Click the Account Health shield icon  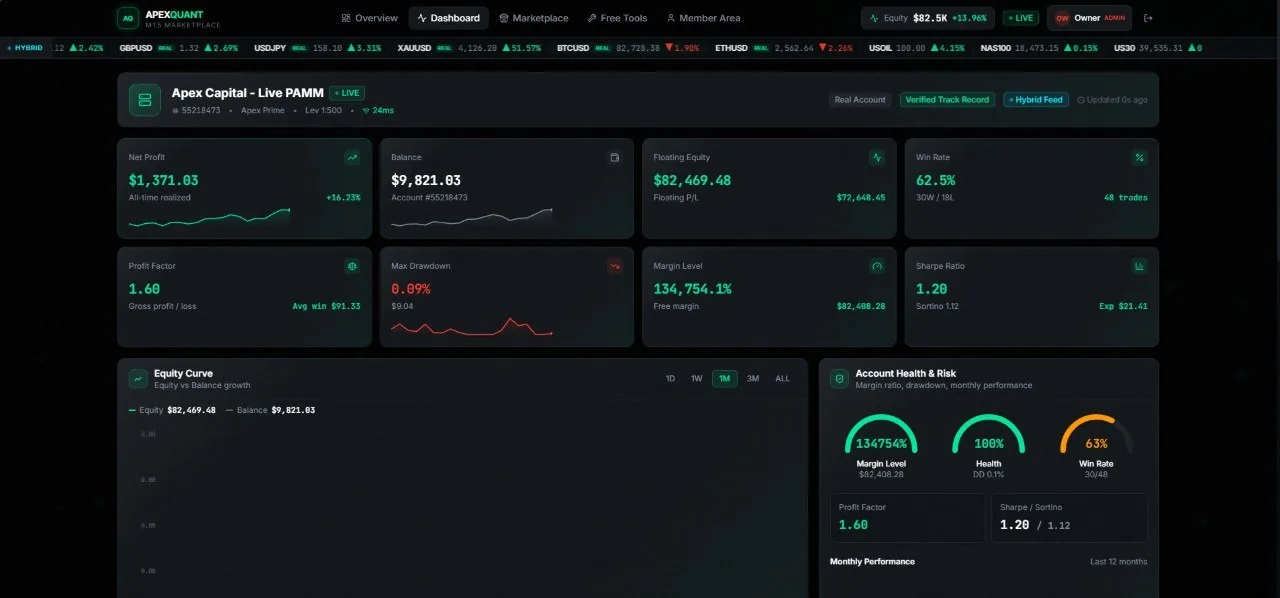[840, 379]
